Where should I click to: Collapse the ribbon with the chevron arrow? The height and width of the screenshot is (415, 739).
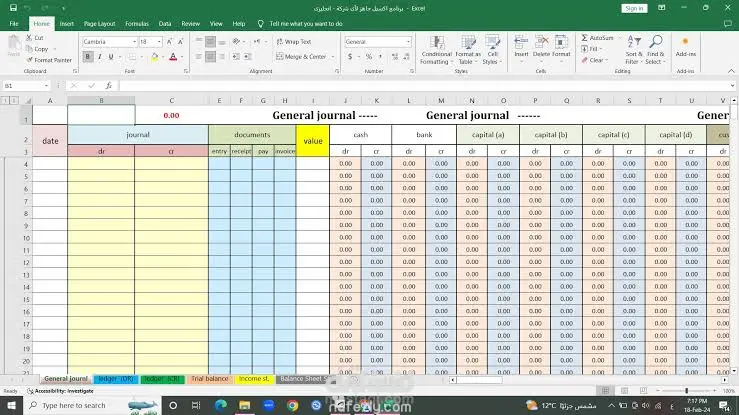pos(731,71)
